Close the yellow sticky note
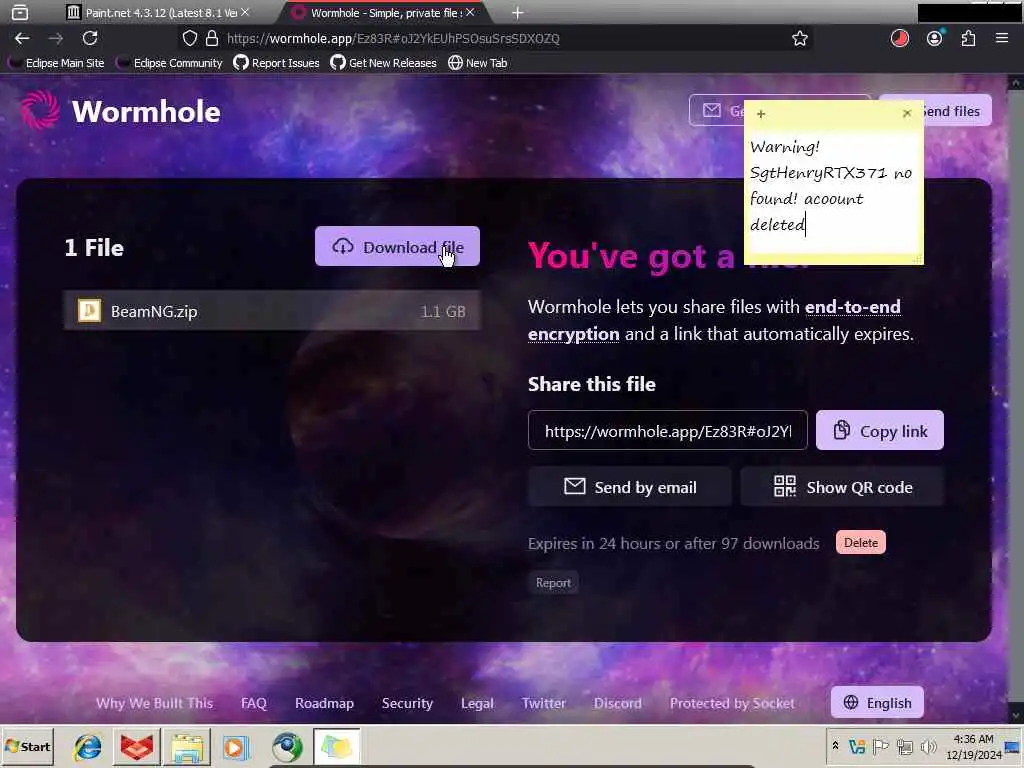This screenshot has height=768, width=1024. [906, 114]
